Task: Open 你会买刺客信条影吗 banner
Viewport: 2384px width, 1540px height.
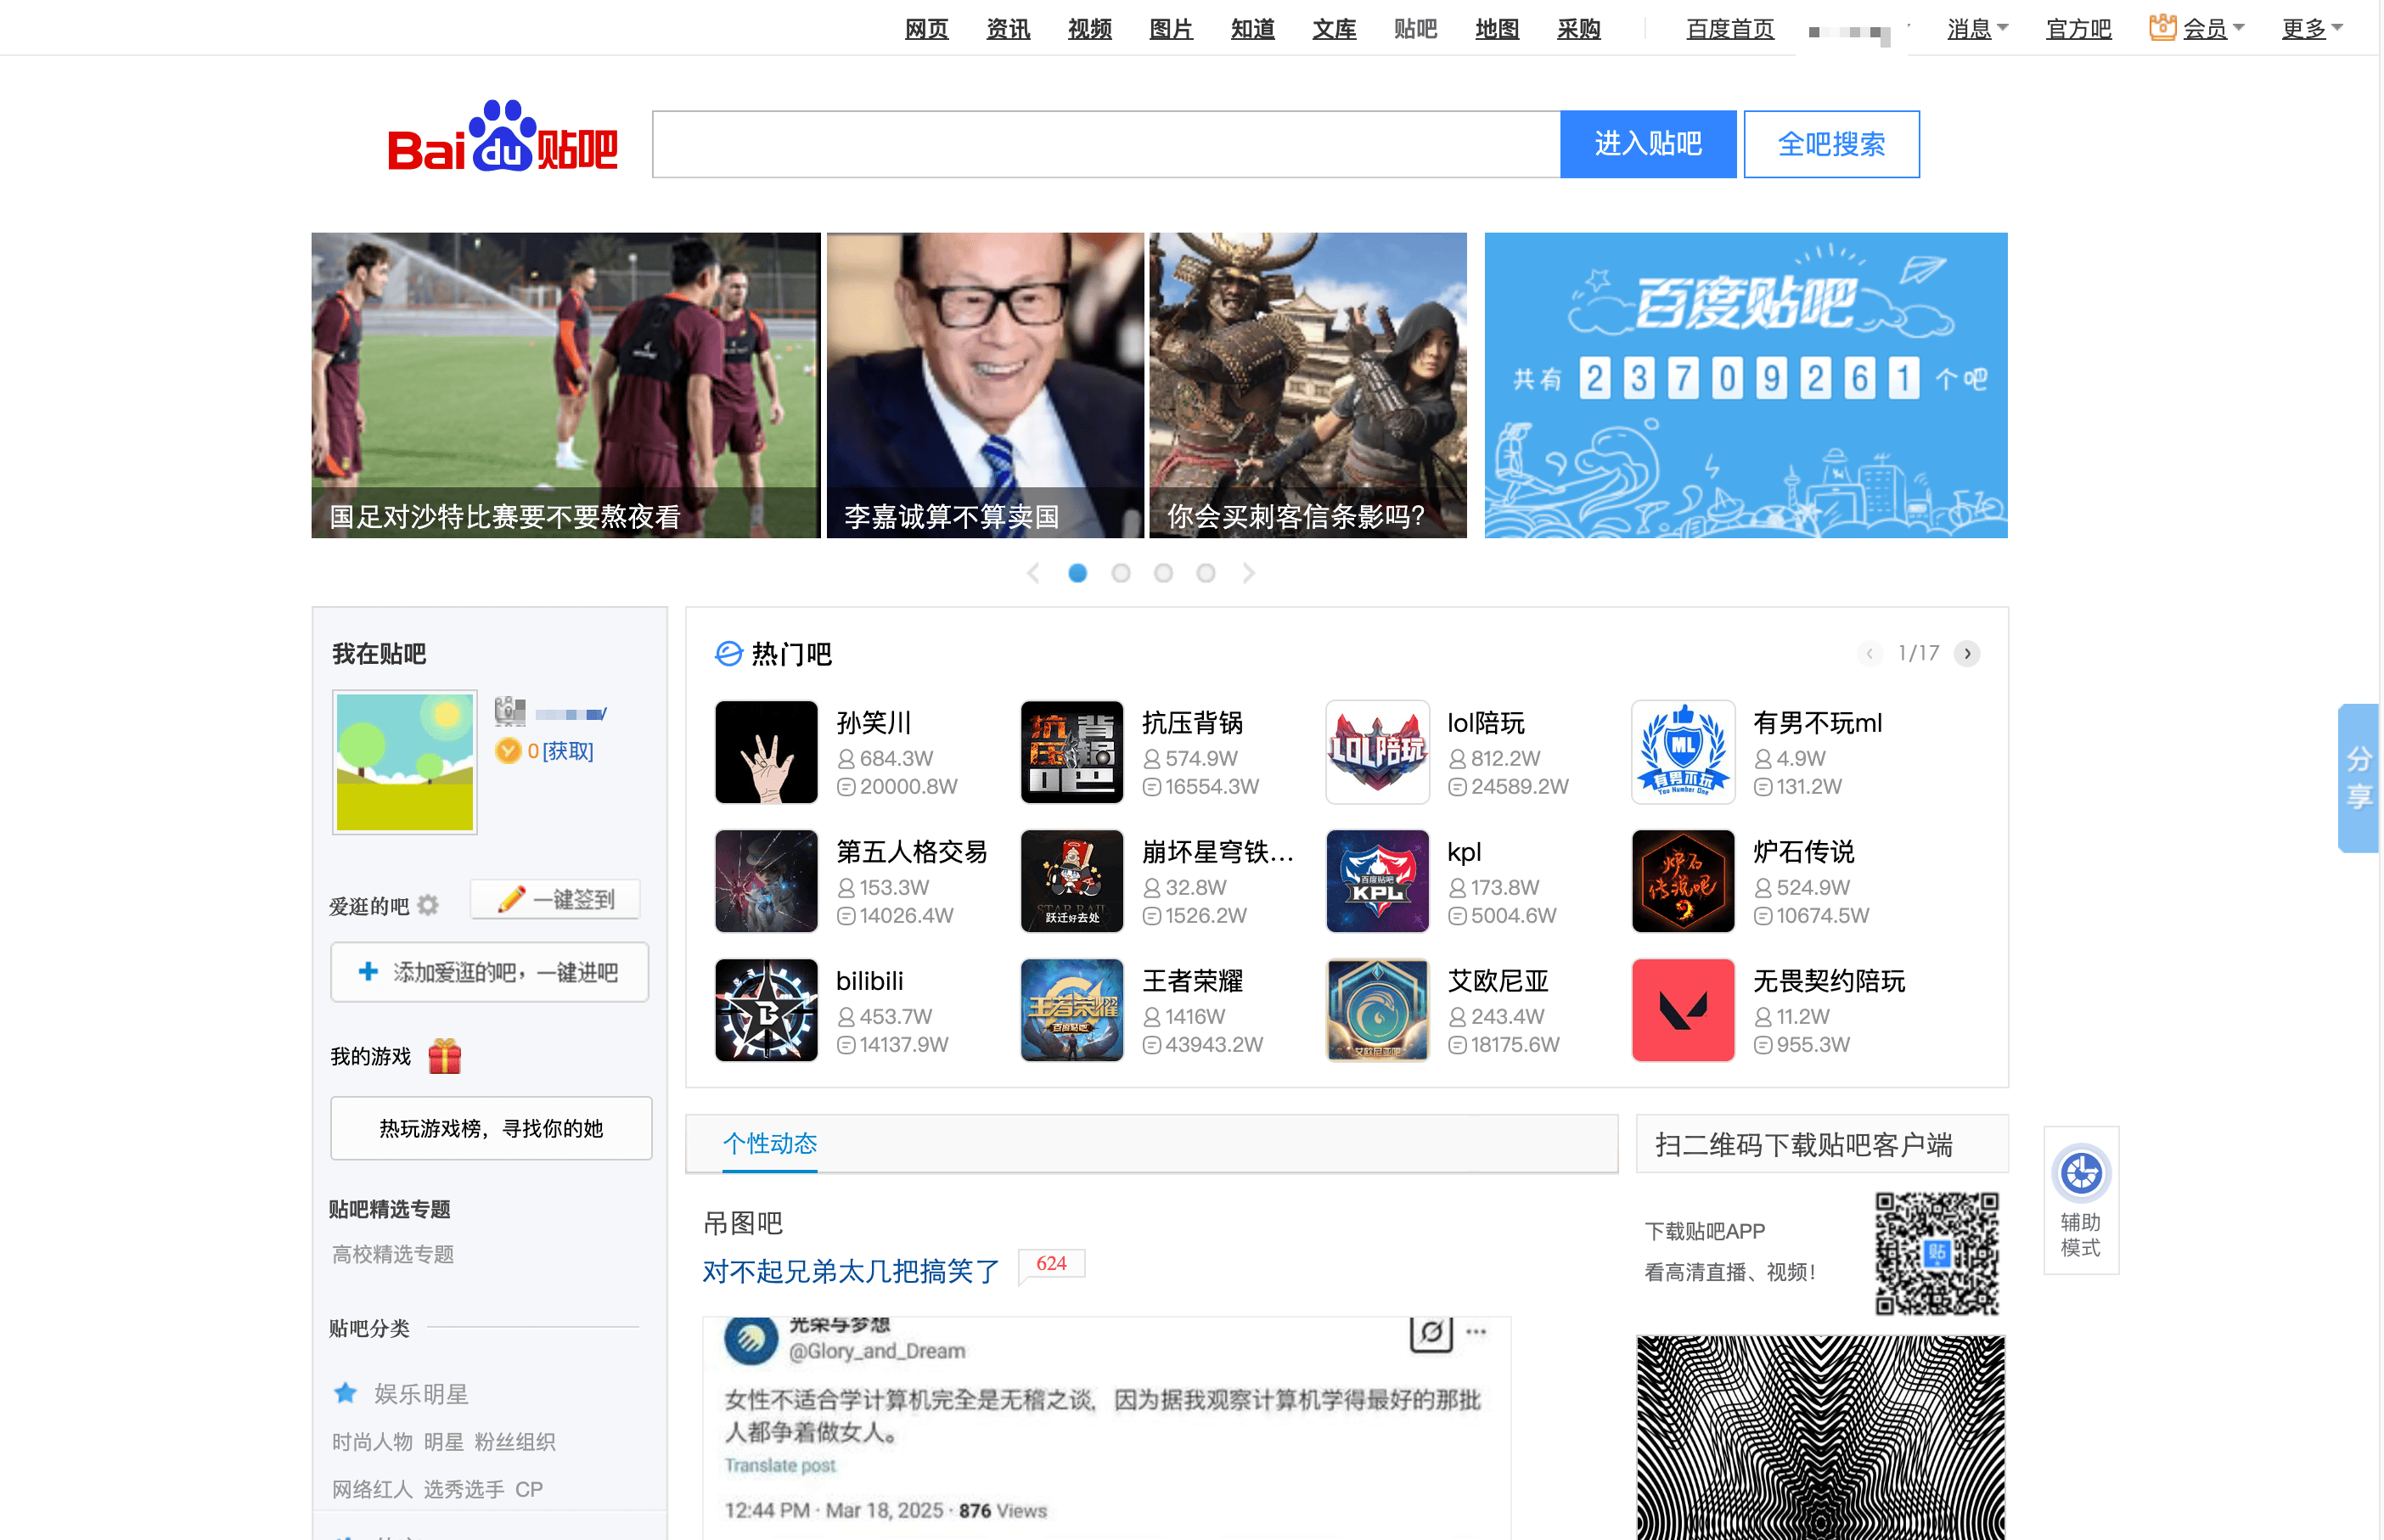Action: tap(1308, 385)
